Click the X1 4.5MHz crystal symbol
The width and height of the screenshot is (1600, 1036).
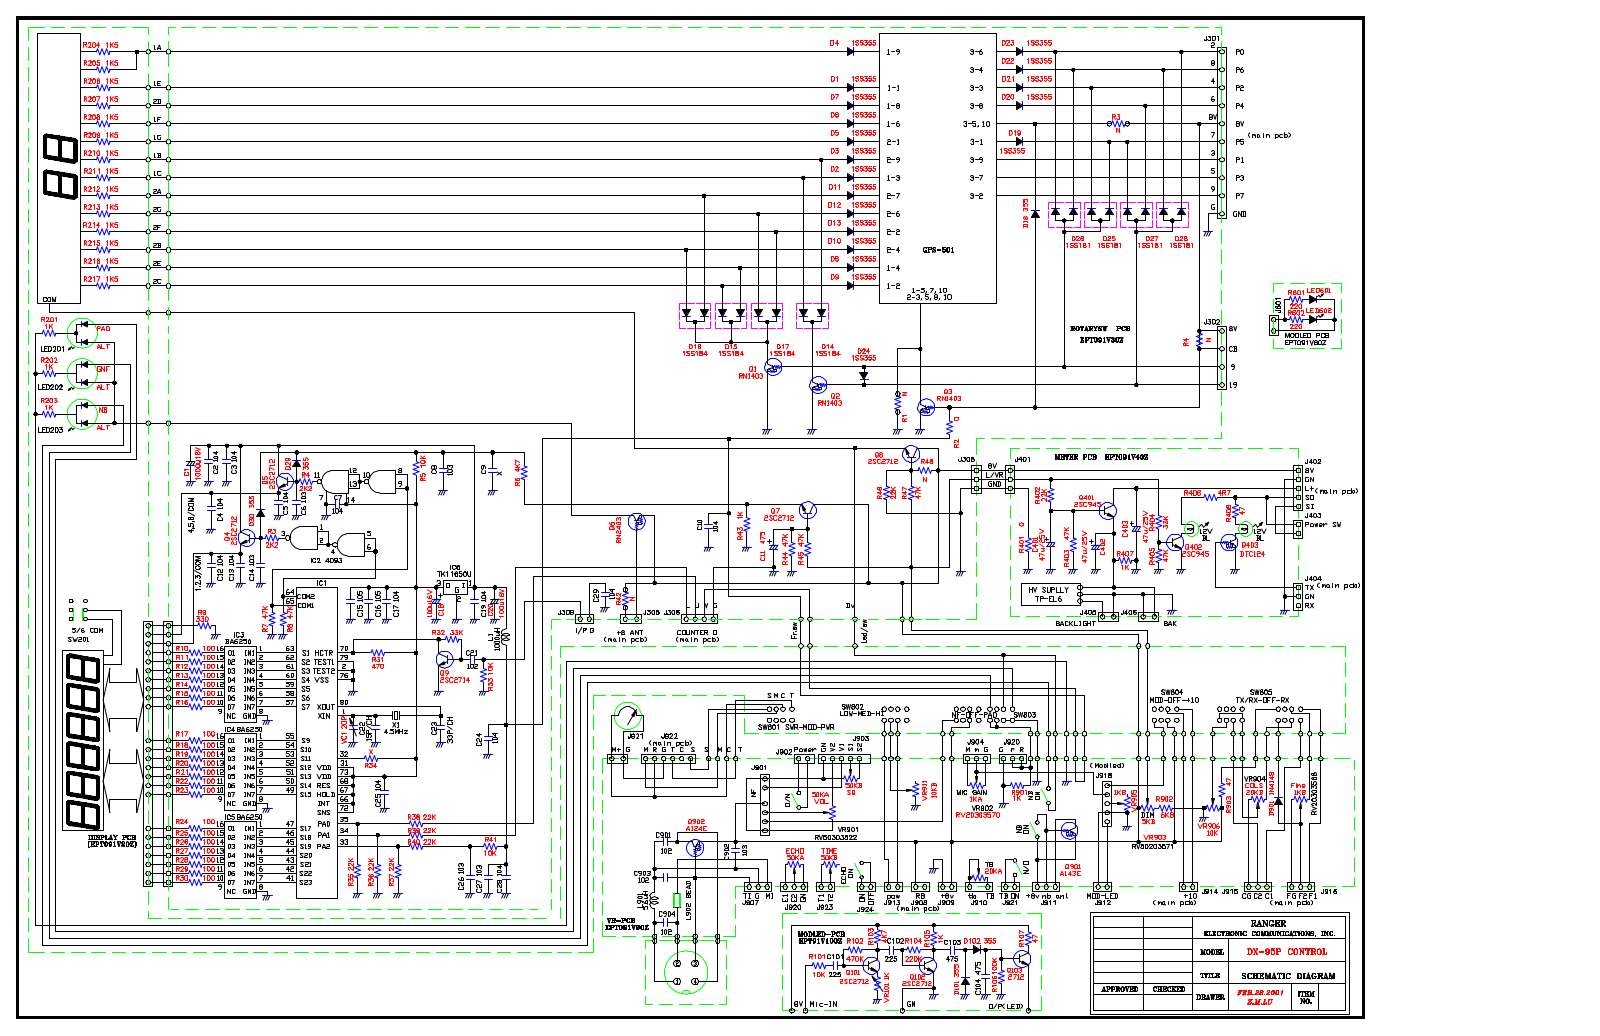click(395, 715)
